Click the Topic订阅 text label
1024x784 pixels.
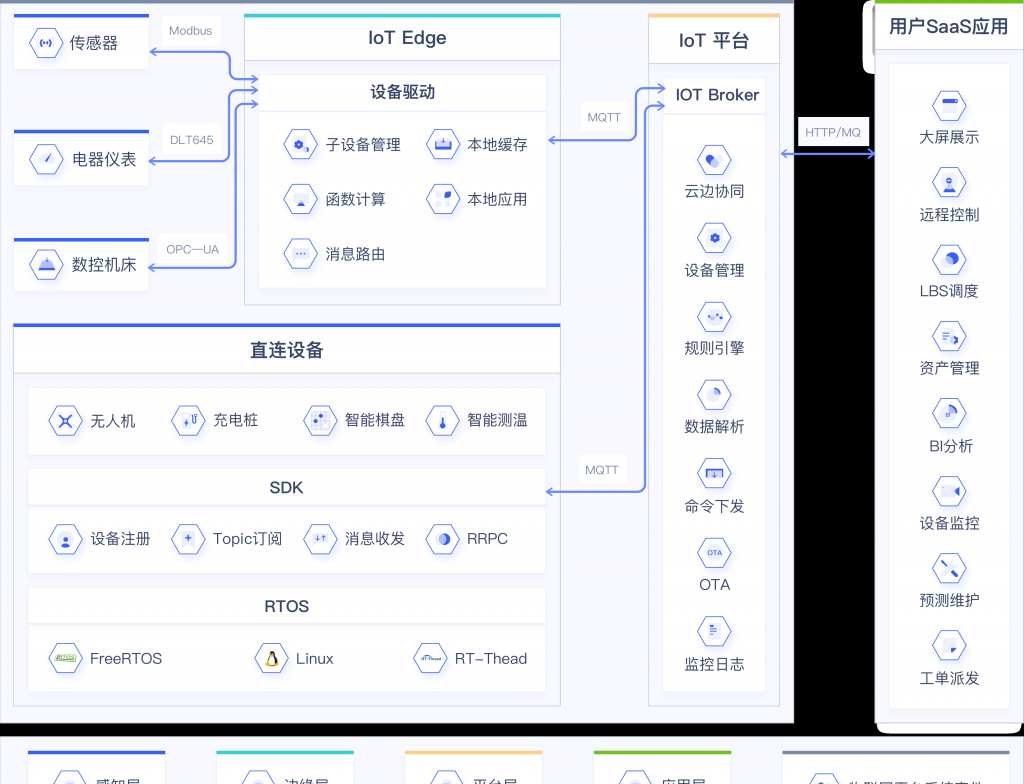[248, 539]
